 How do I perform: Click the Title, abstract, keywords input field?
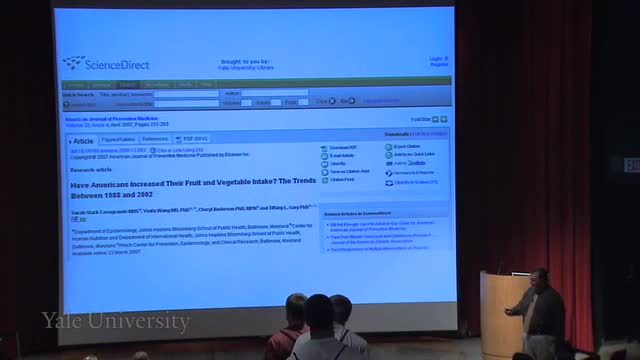point(186,94)
